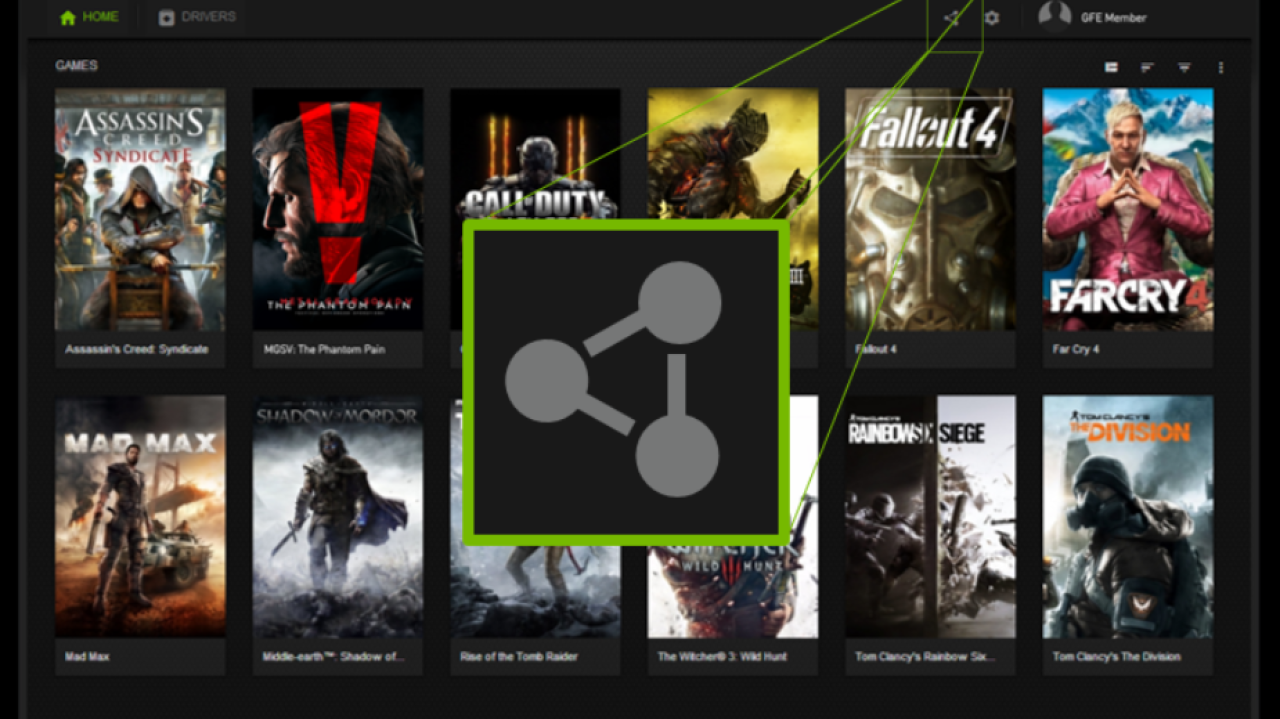Select Assassin's Creed Syndicate cover art
Screen dimensions: 1280x719
[140, 210]
